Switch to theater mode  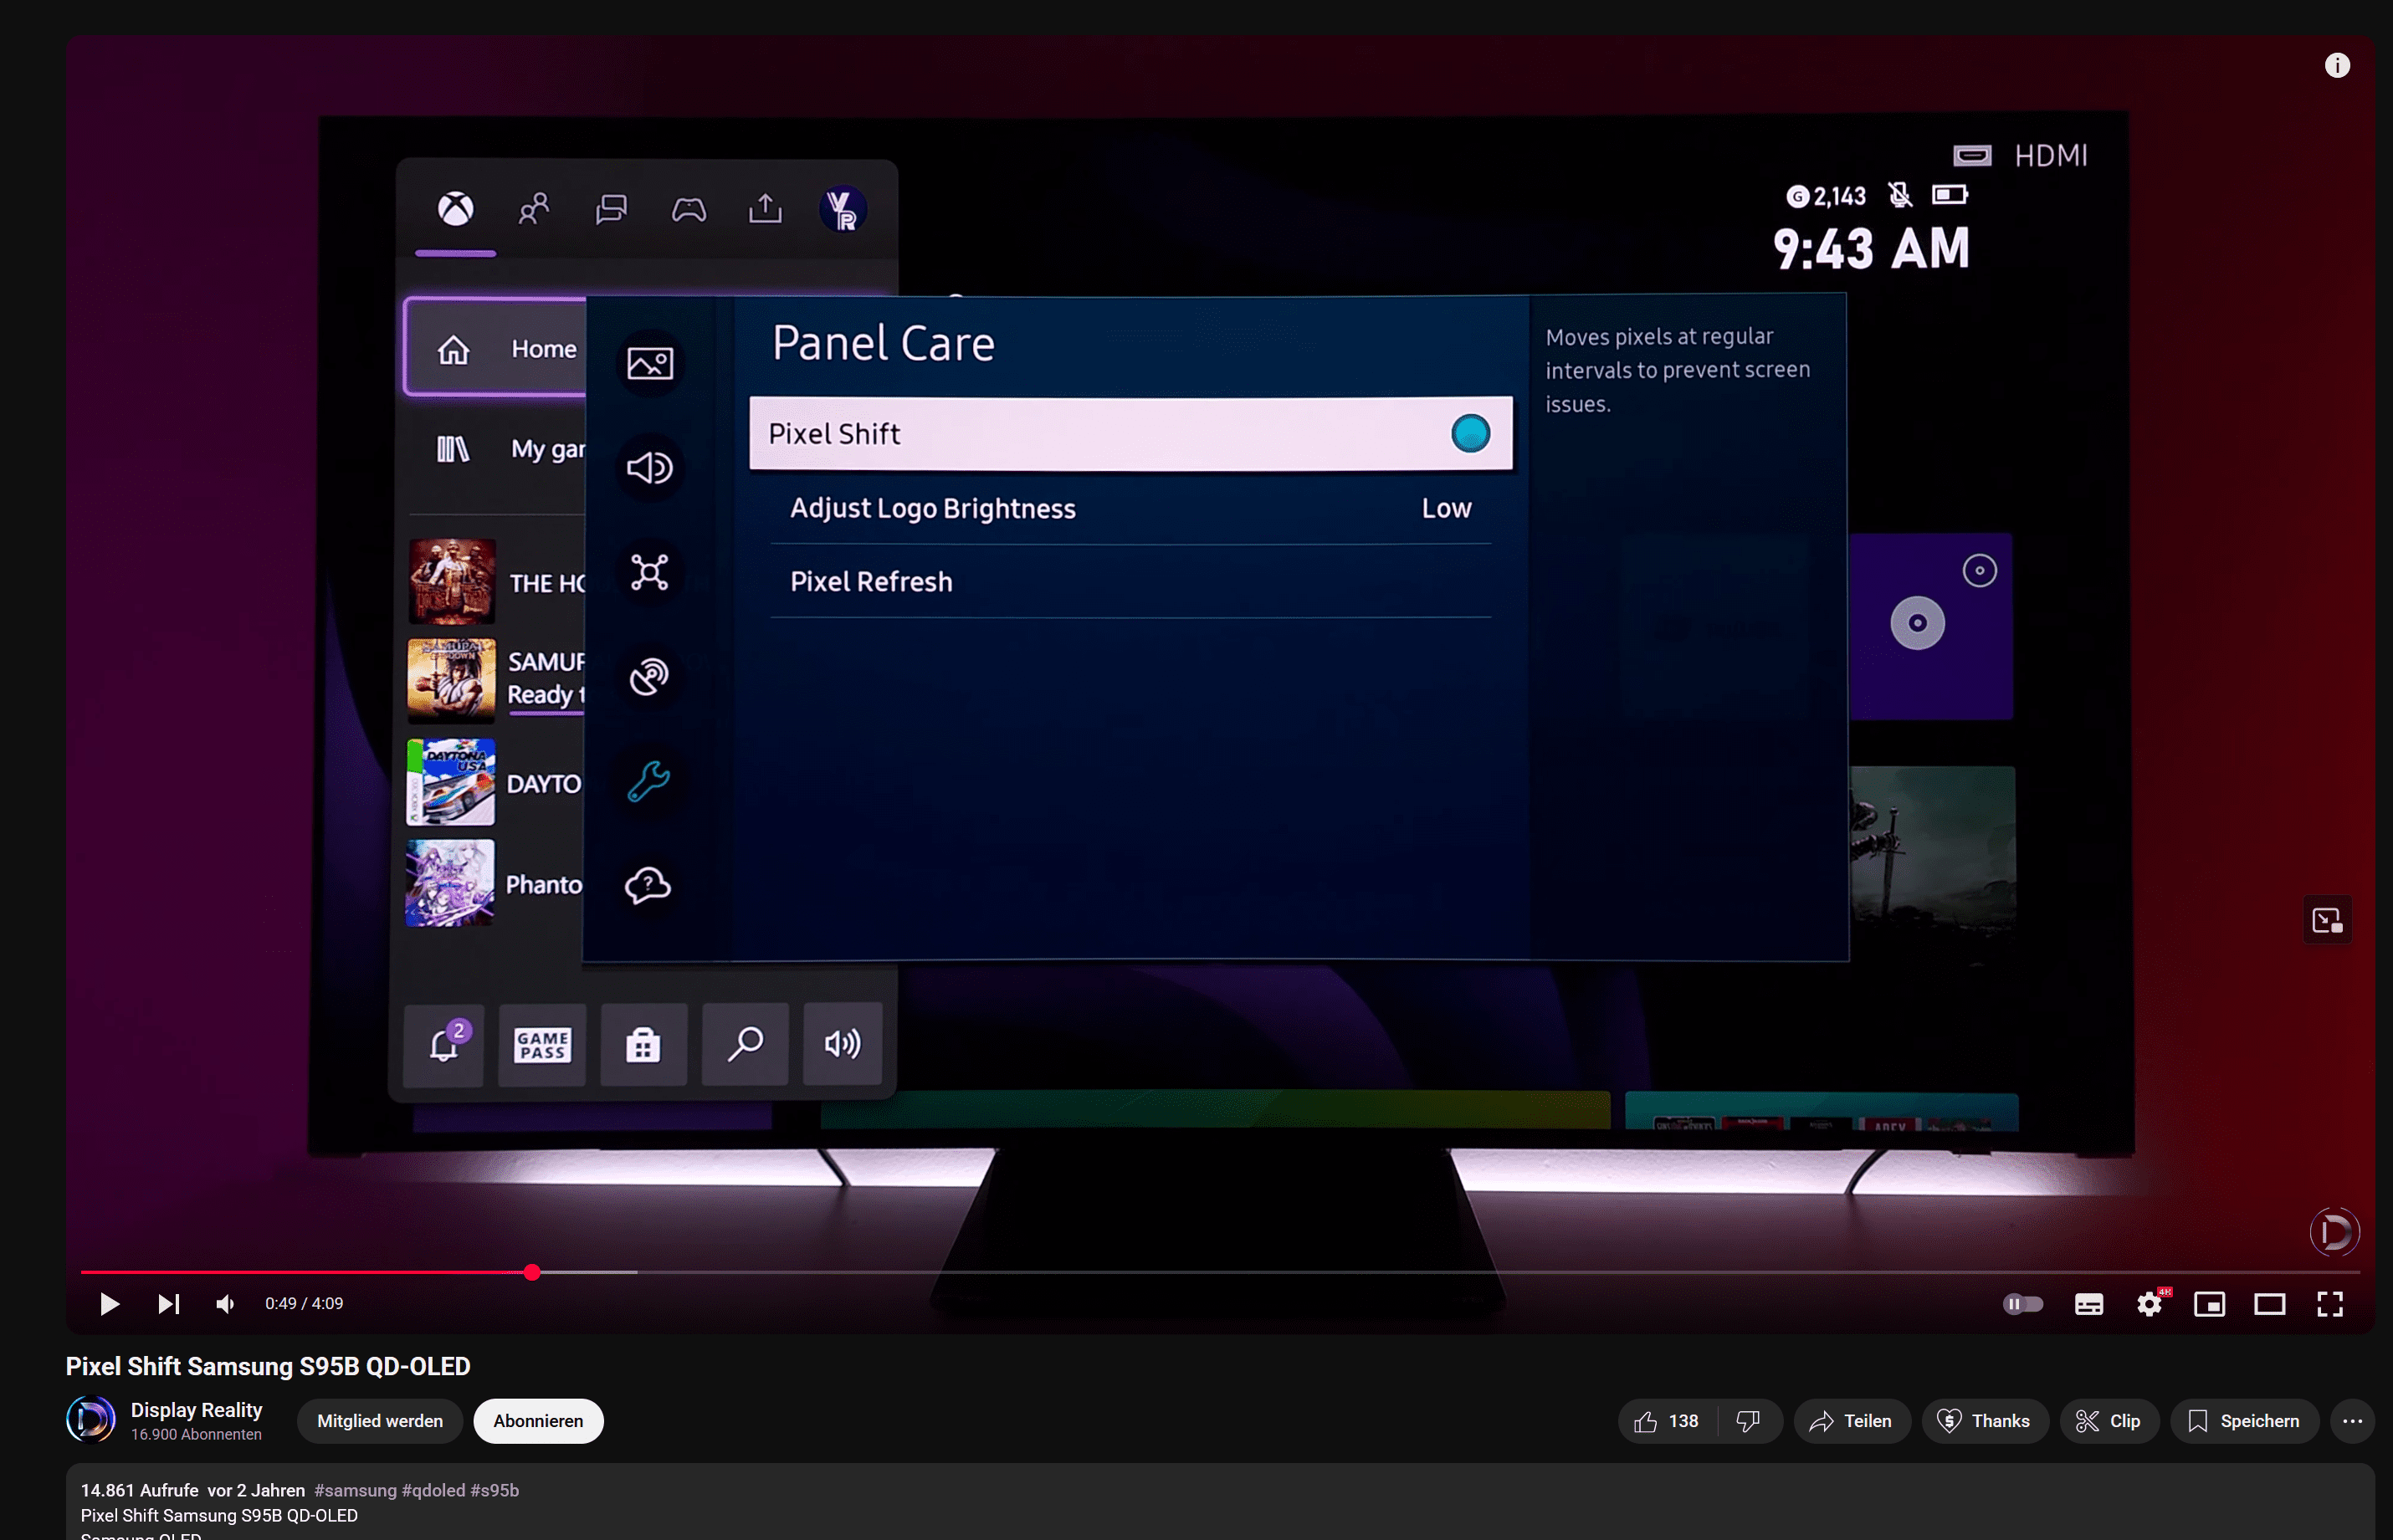tap(2269, 1303)
